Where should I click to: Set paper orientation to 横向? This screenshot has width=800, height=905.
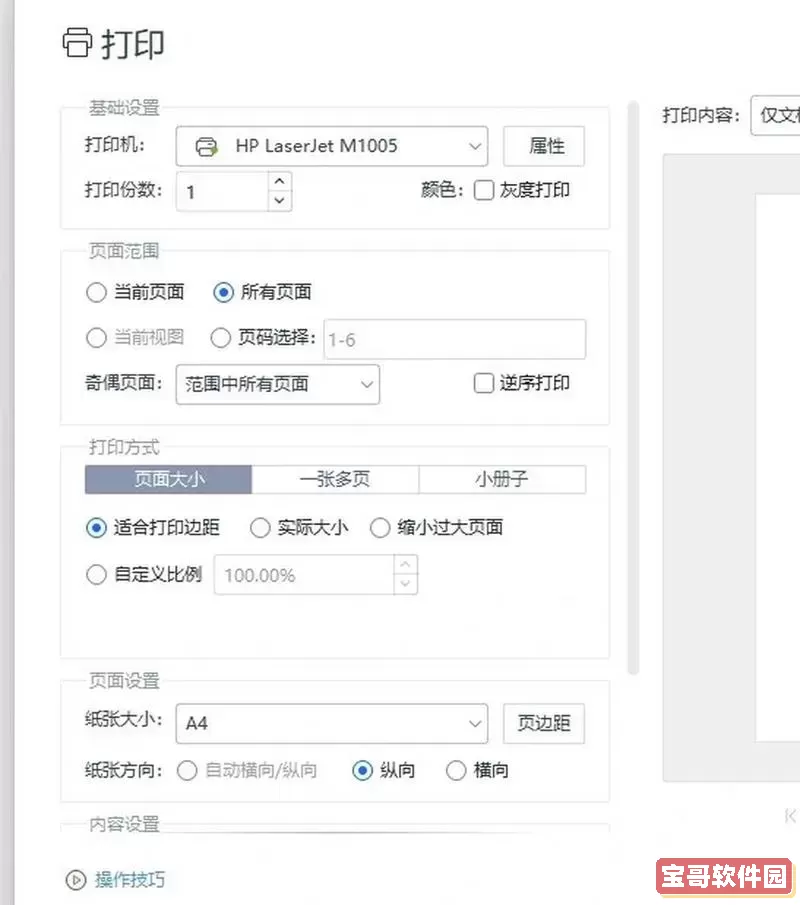pos(456,771)
